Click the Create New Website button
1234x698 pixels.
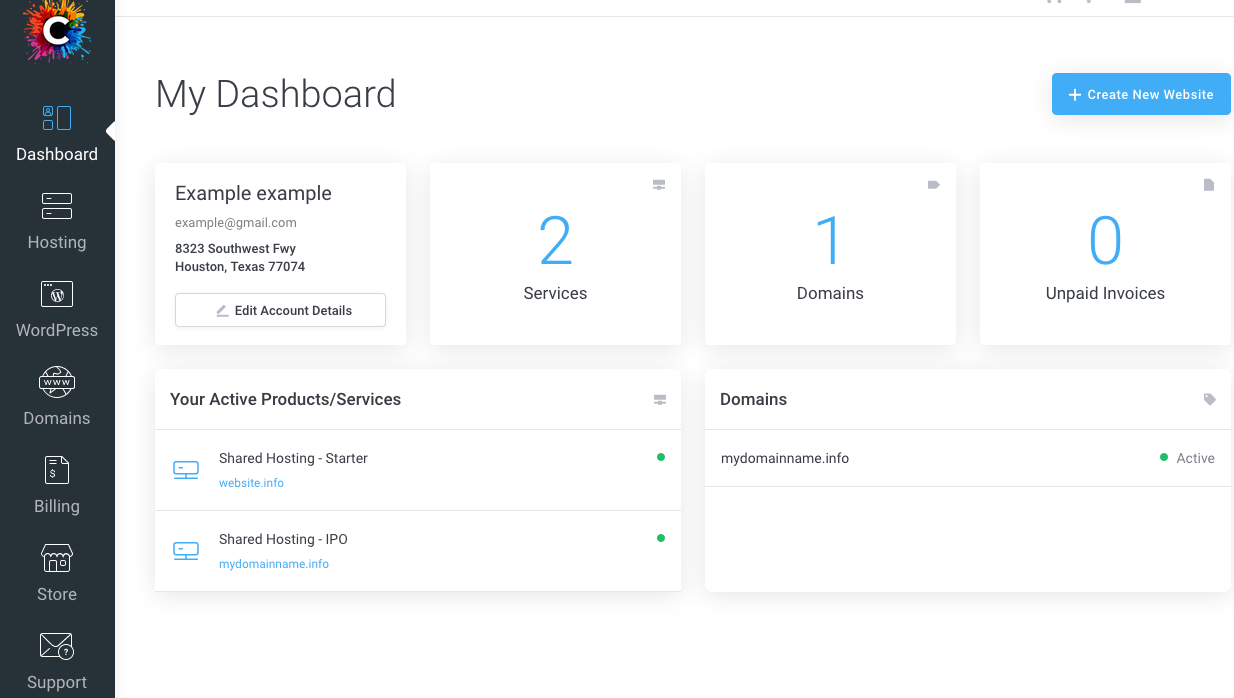(x=1141, y=94)
